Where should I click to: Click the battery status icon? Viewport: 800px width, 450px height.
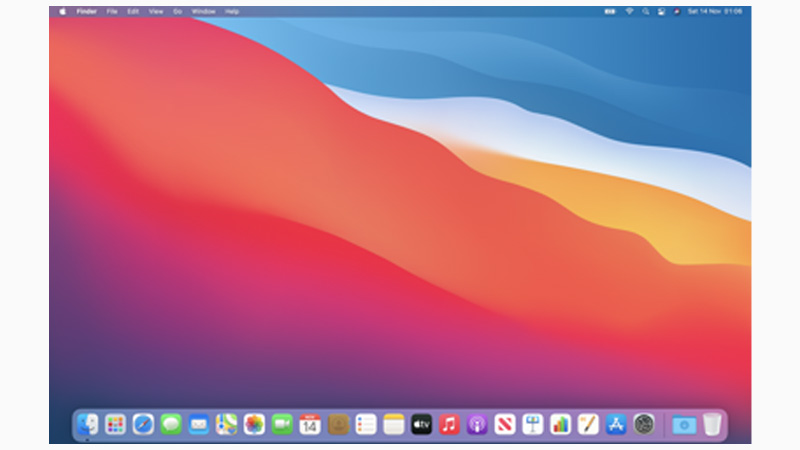point(610,11)
